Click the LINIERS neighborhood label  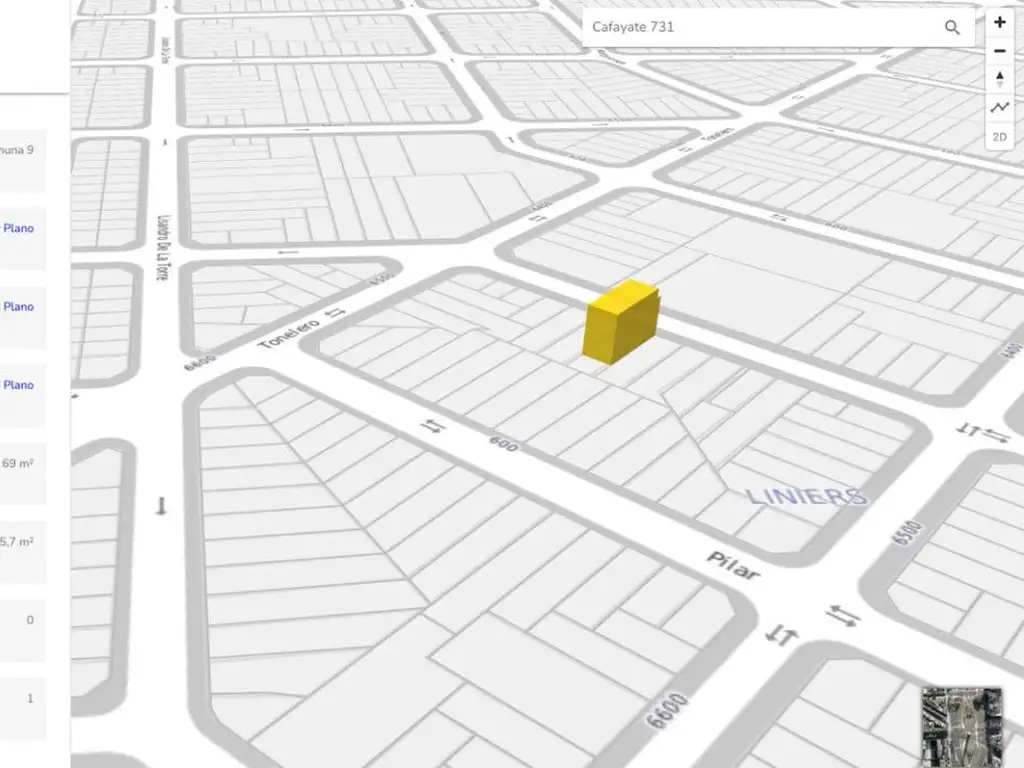tap(807, 497)
